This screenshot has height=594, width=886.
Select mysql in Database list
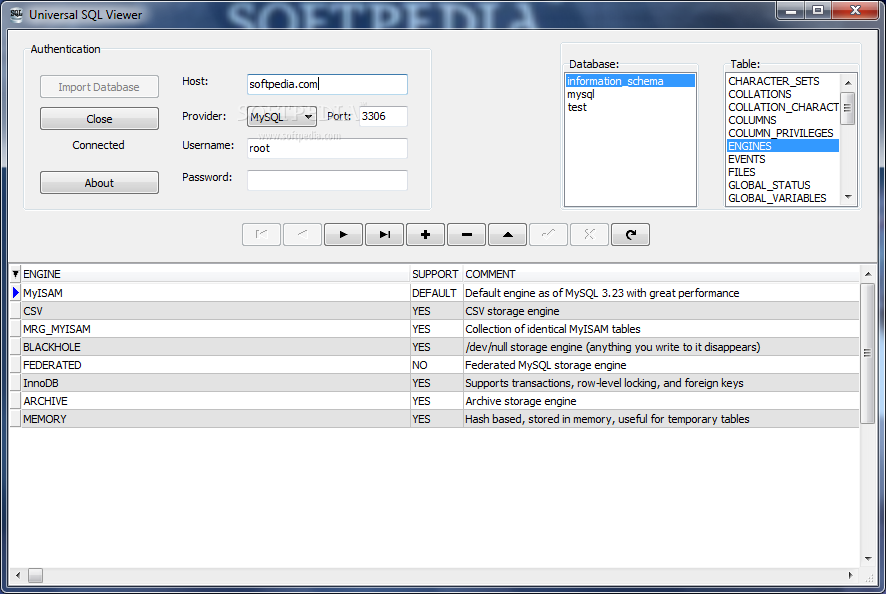630,94
